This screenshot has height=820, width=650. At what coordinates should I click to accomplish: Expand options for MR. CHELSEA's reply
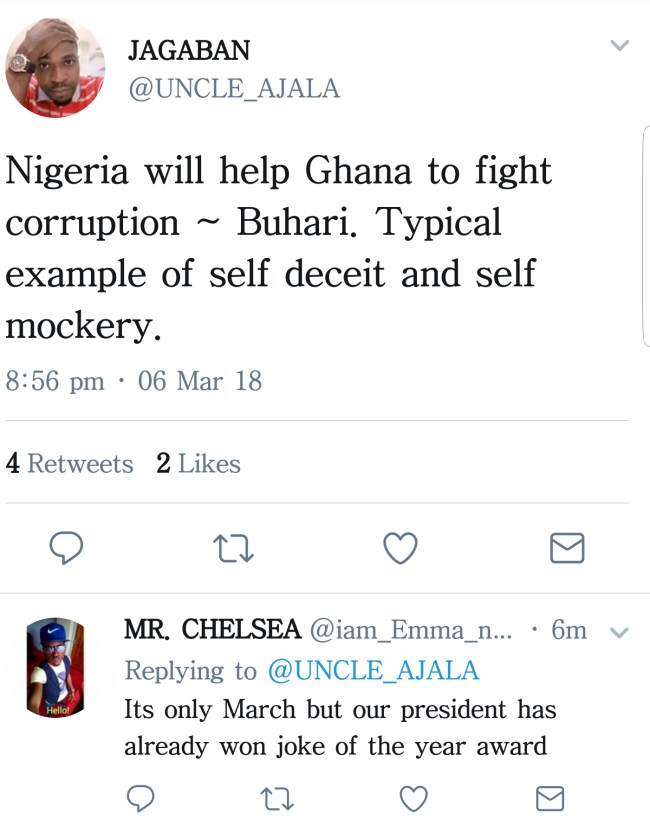coord(619,632)
